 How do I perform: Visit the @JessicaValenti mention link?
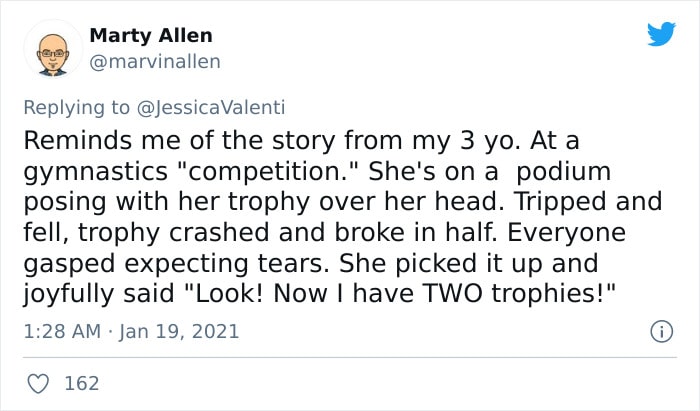211,108
